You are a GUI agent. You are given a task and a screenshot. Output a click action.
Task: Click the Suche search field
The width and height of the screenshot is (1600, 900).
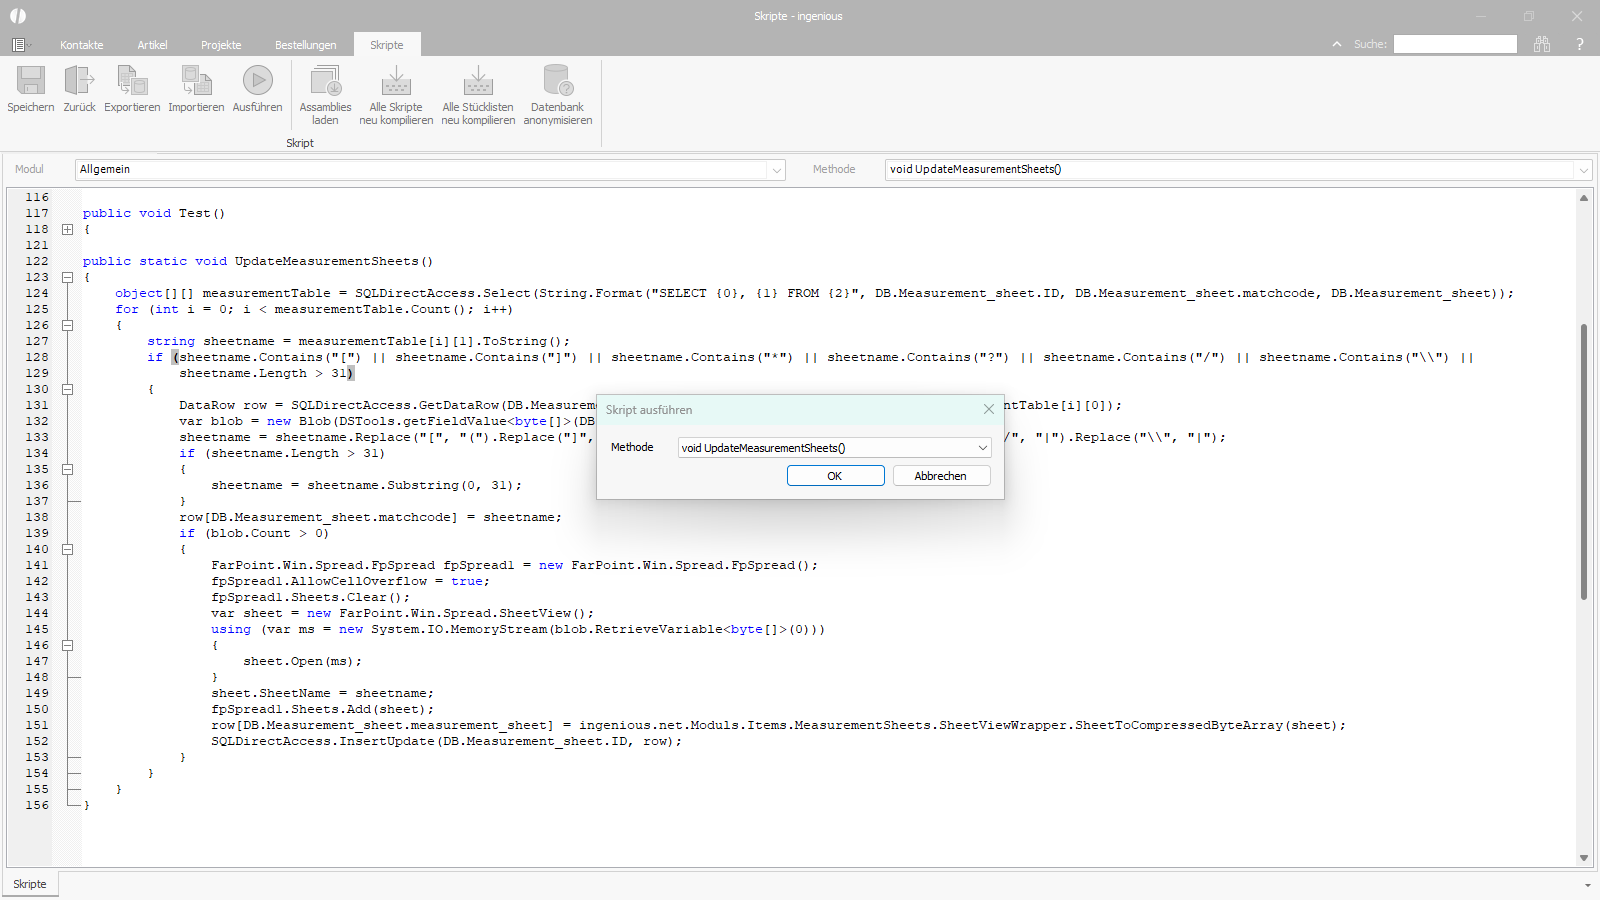(x=1455, y=44)
